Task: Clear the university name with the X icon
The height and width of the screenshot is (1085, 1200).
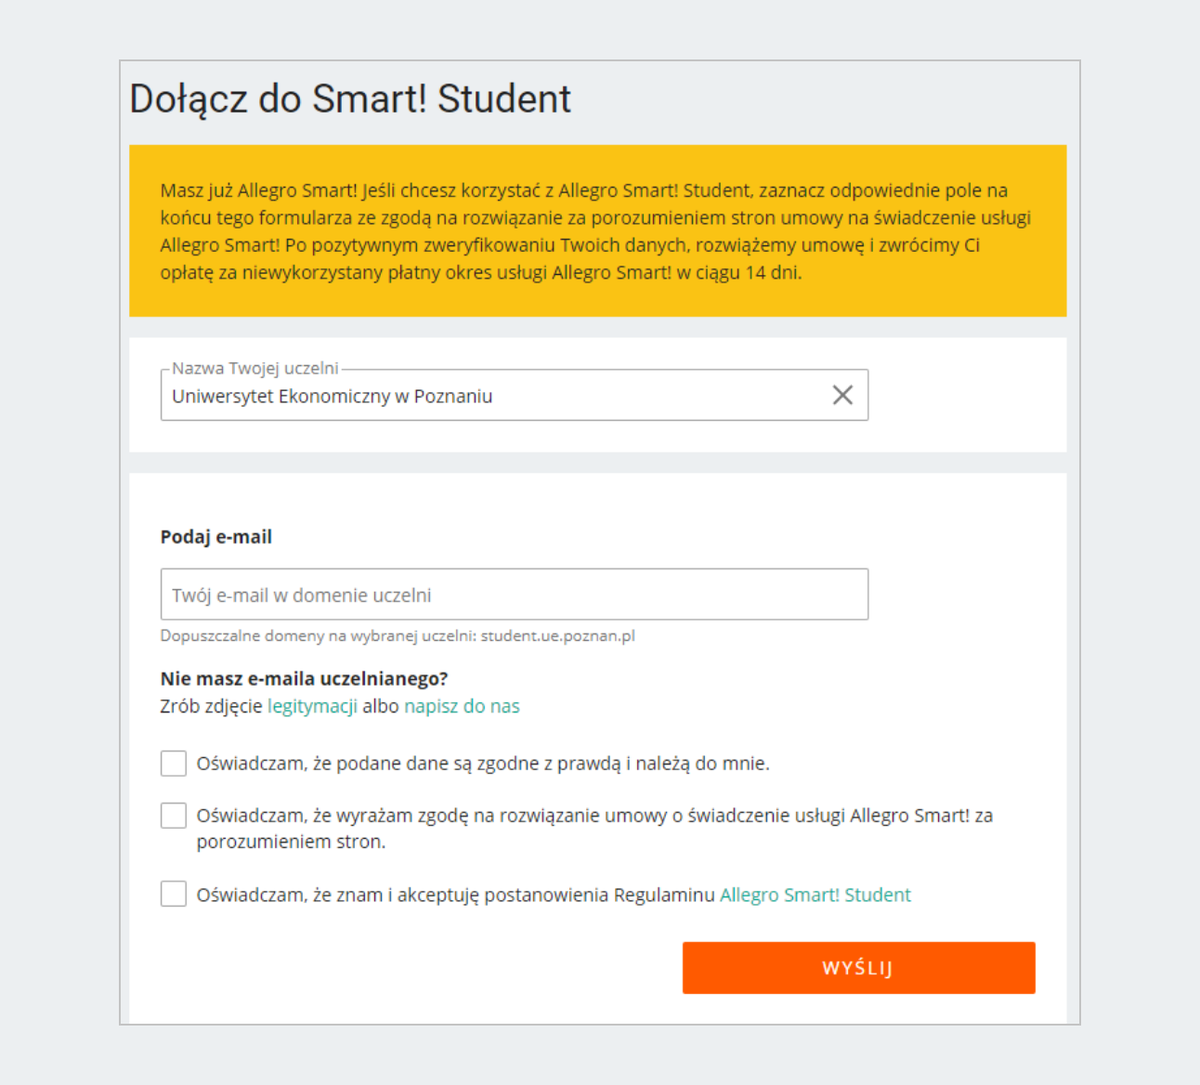Action: 843,395
